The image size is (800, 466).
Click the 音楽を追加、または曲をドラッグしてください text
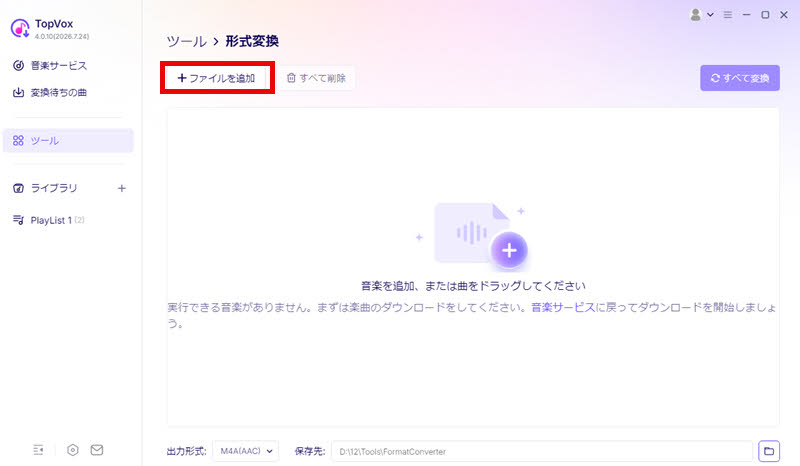coord(473,286)
